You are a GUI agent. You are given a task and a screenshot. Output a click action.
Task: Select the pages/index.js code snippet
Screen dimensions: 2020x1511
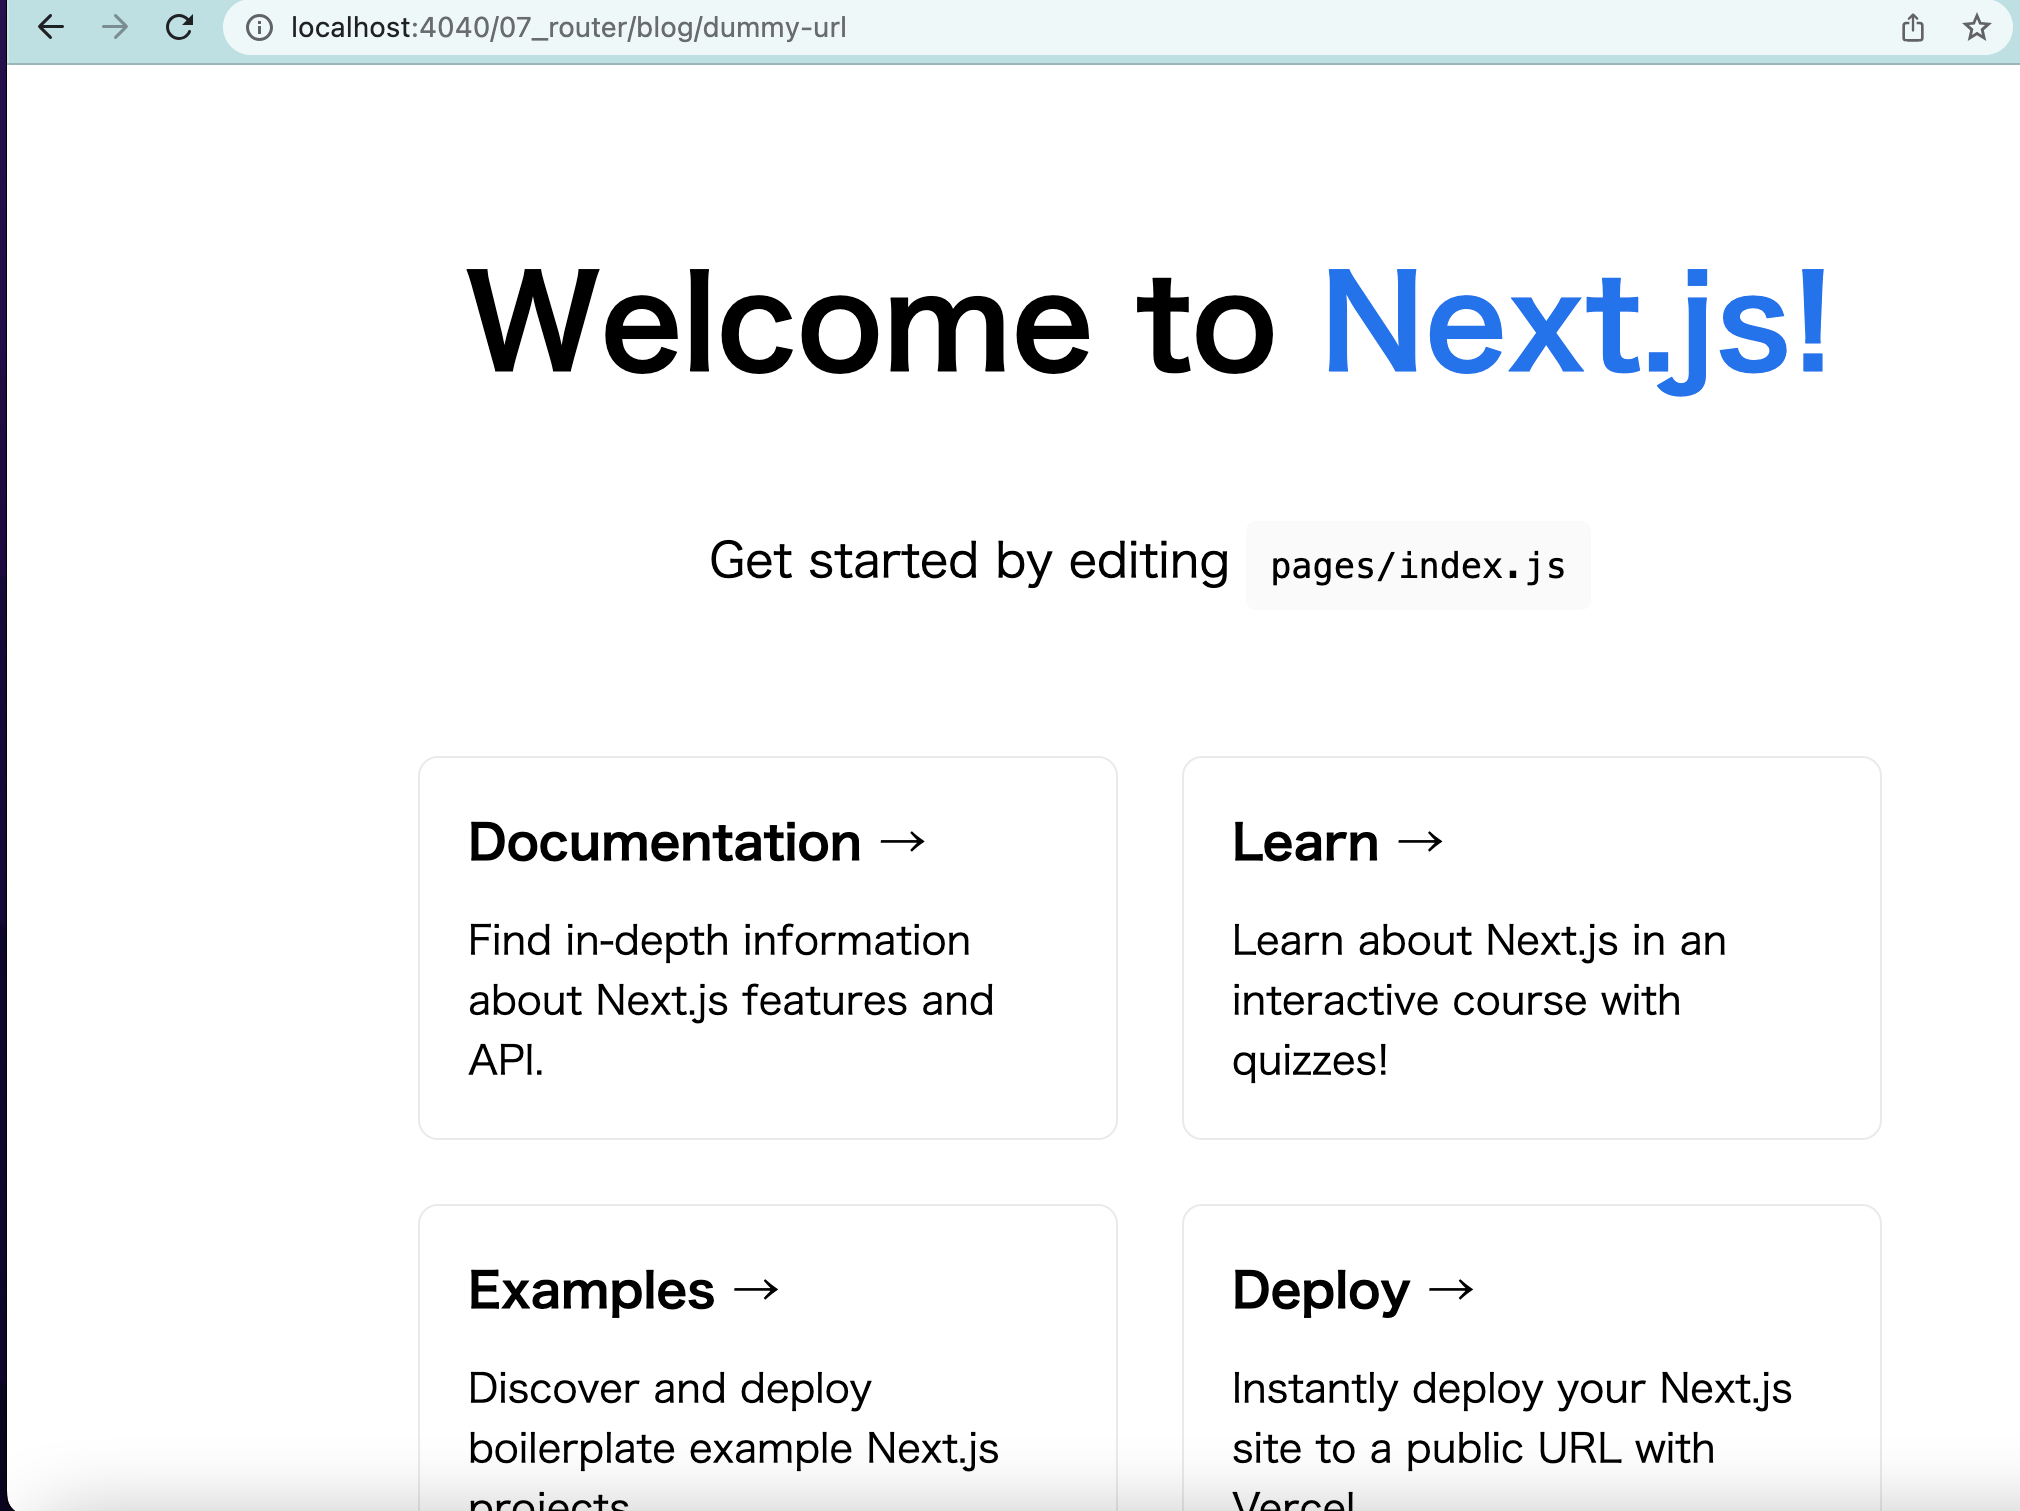point(1416,564)
